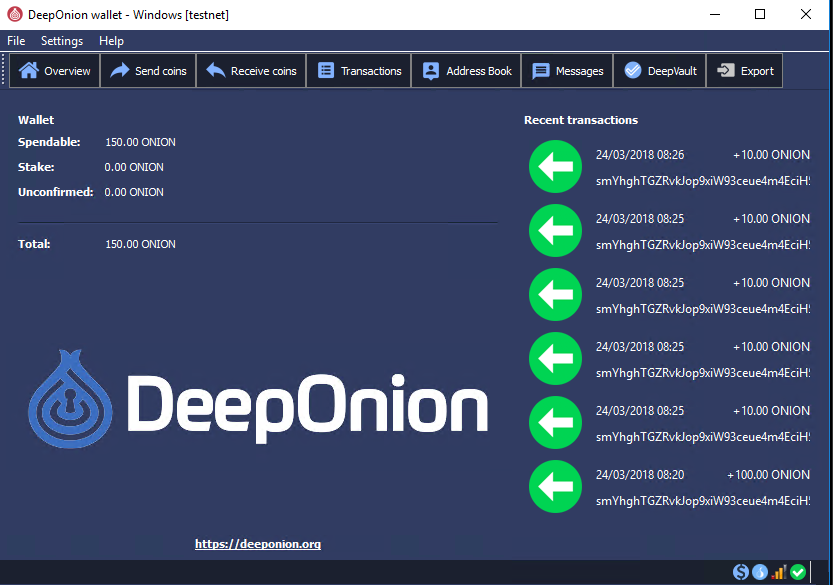Open the File menu
Screen dimensions: 833x585
[x=16, y=41]
